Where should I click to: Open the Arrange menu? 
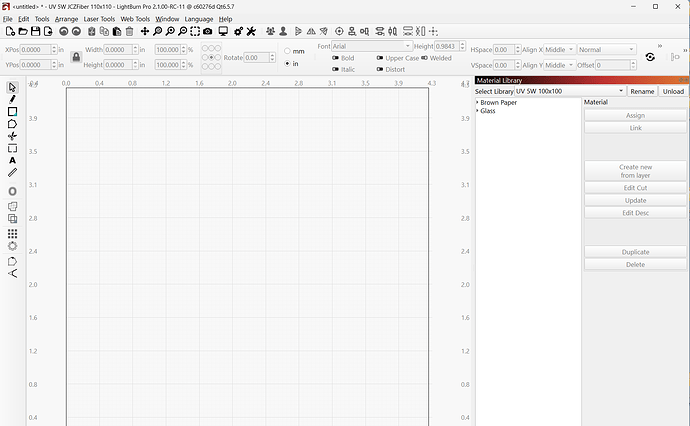tap(66, 19)
